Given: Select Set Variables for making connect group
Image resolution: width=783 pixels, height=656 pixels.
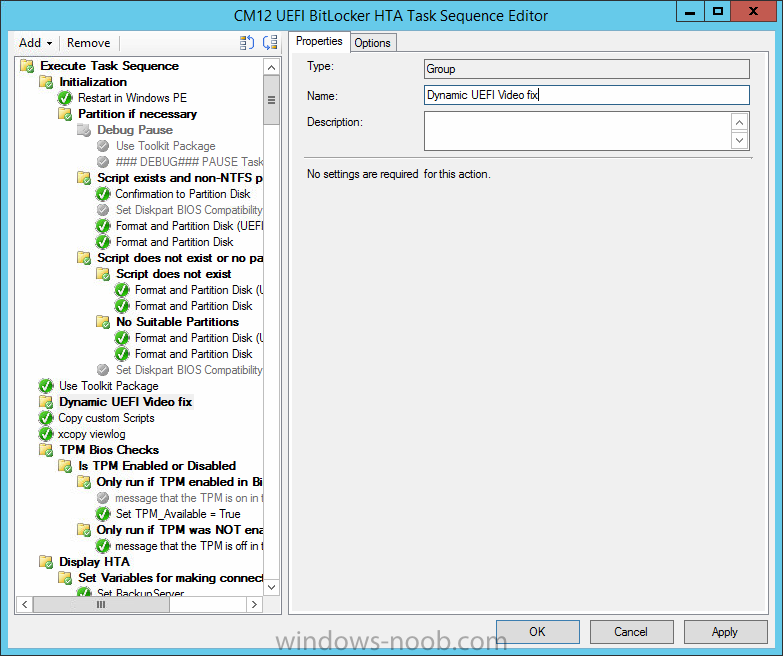Looking at the screenshot, I should pyautogui.click(x=170, y=578).
